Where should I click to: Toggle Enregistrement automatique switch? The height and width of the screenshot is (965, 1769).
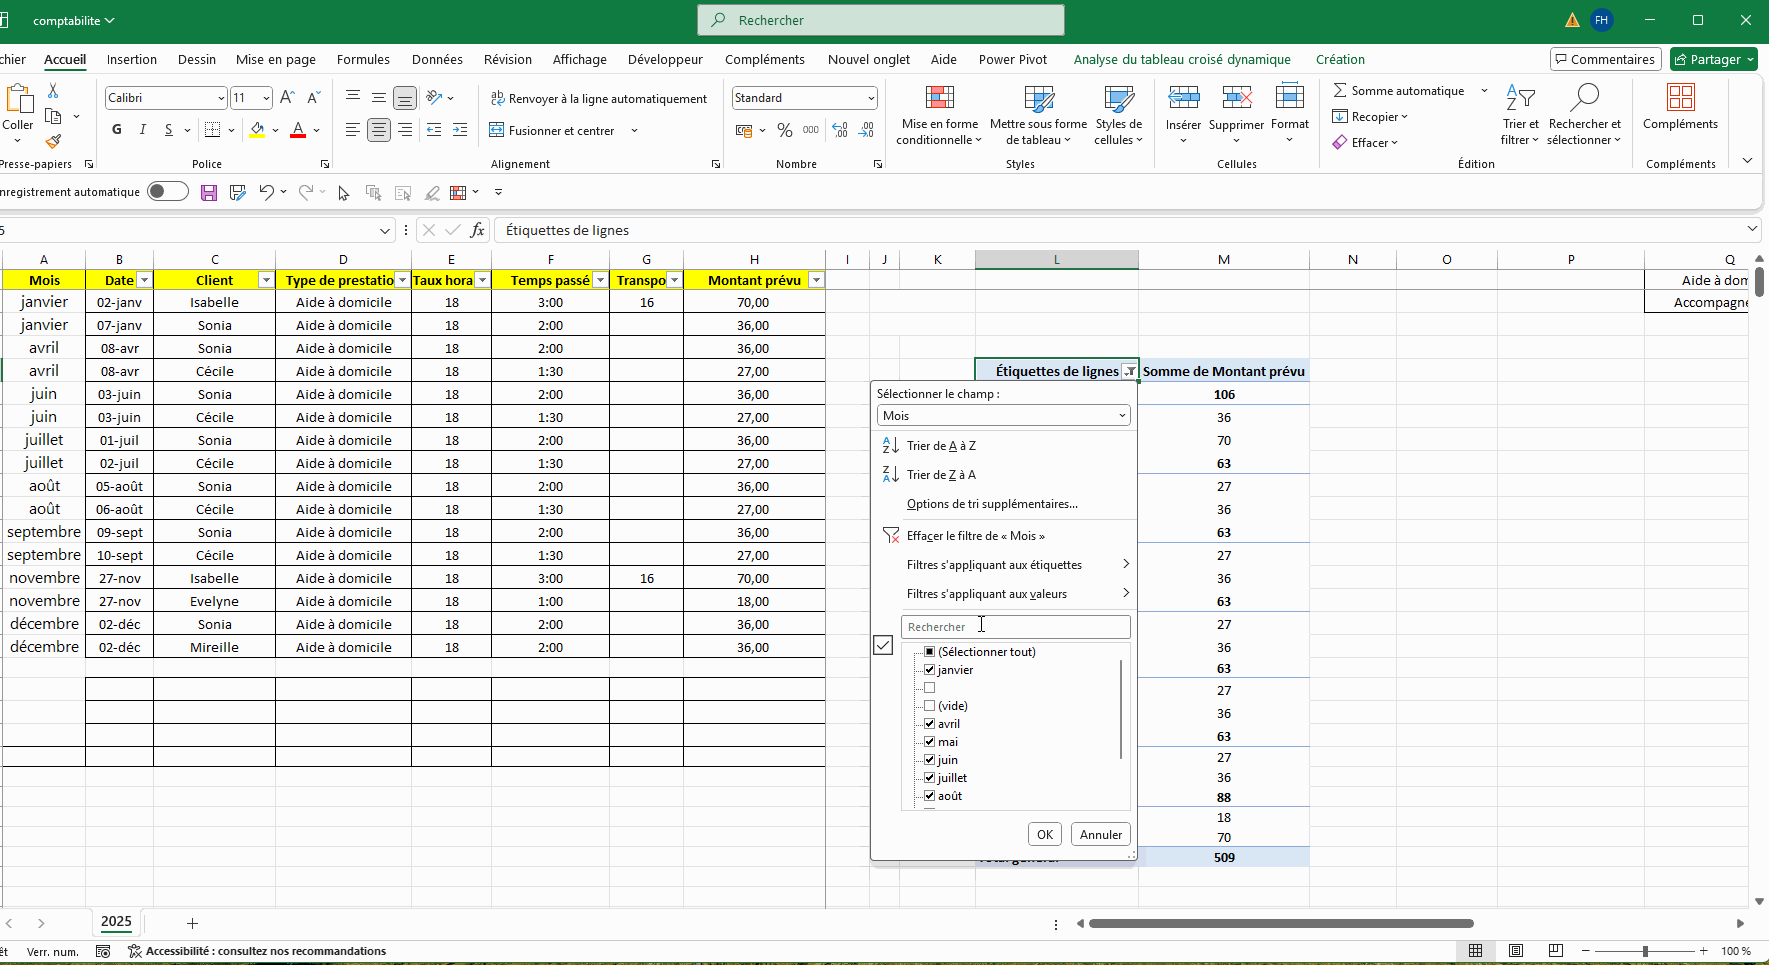click(x=168, y=192)
